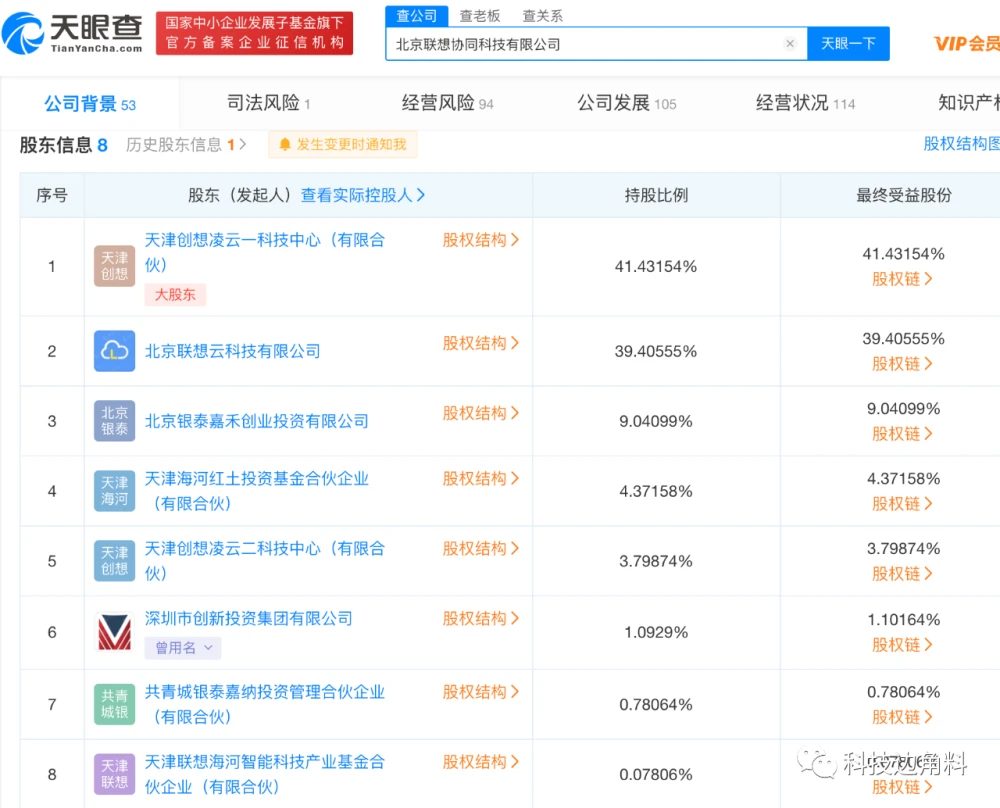Click 发生变更时通知我 bell button
1000x808 pixels.
click(x=342, y=145)
